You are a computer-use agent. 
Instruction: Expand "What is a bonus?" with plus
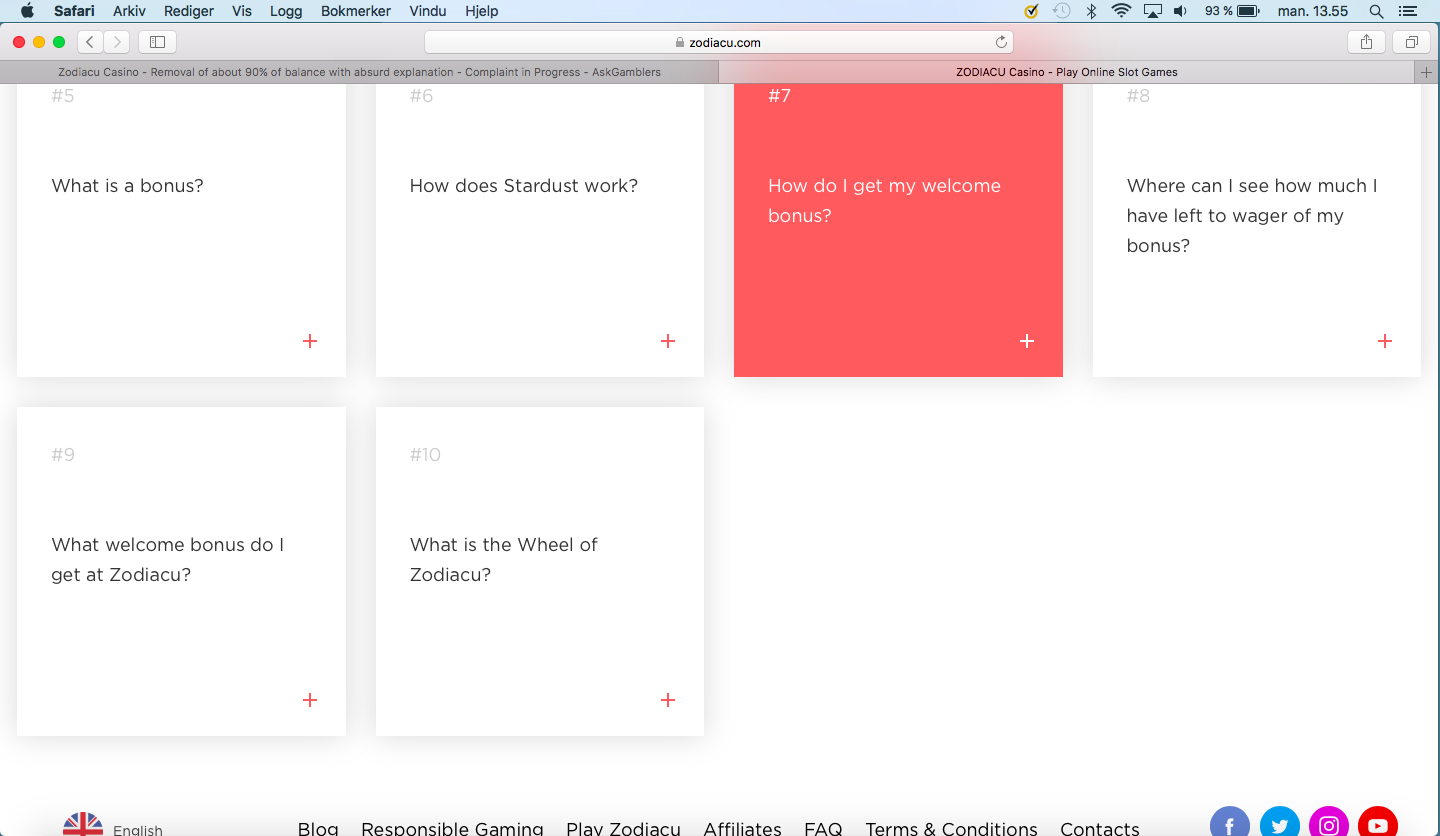(x=310, y=341)
